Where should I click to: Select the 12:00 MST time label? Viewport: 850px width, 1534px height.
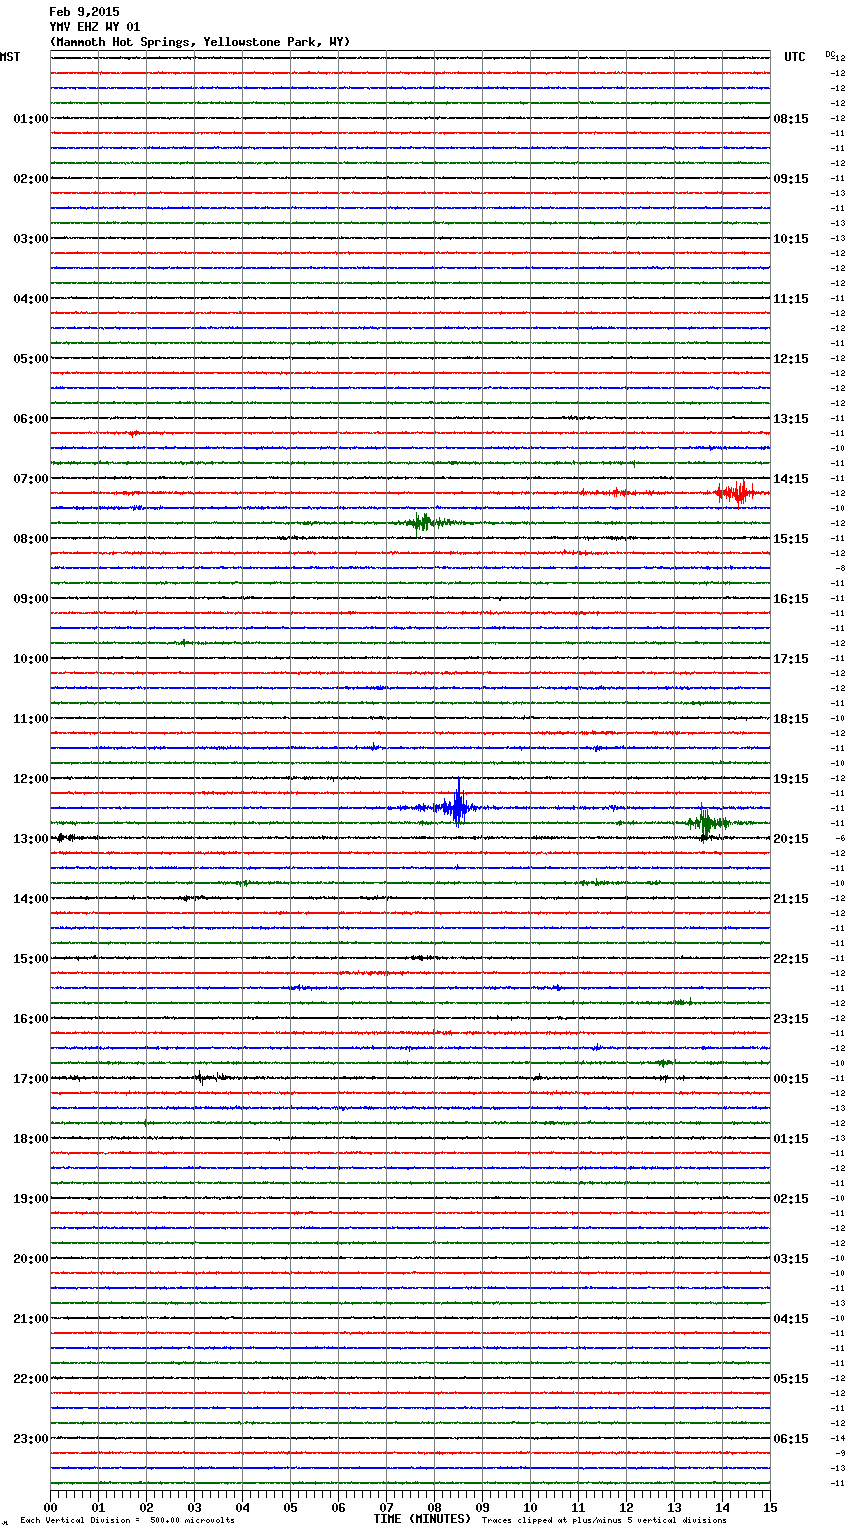point(30,778)
